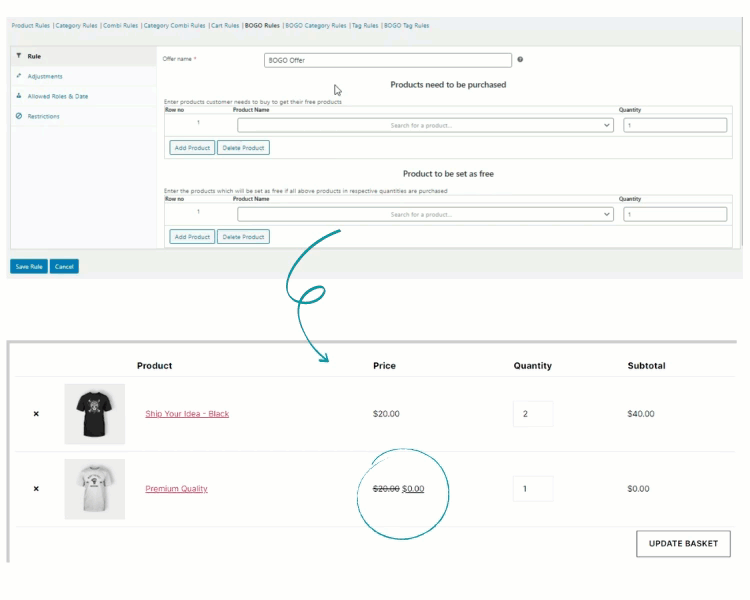Click Add Product under free products
750x600 pixels.
click(192, 237)
